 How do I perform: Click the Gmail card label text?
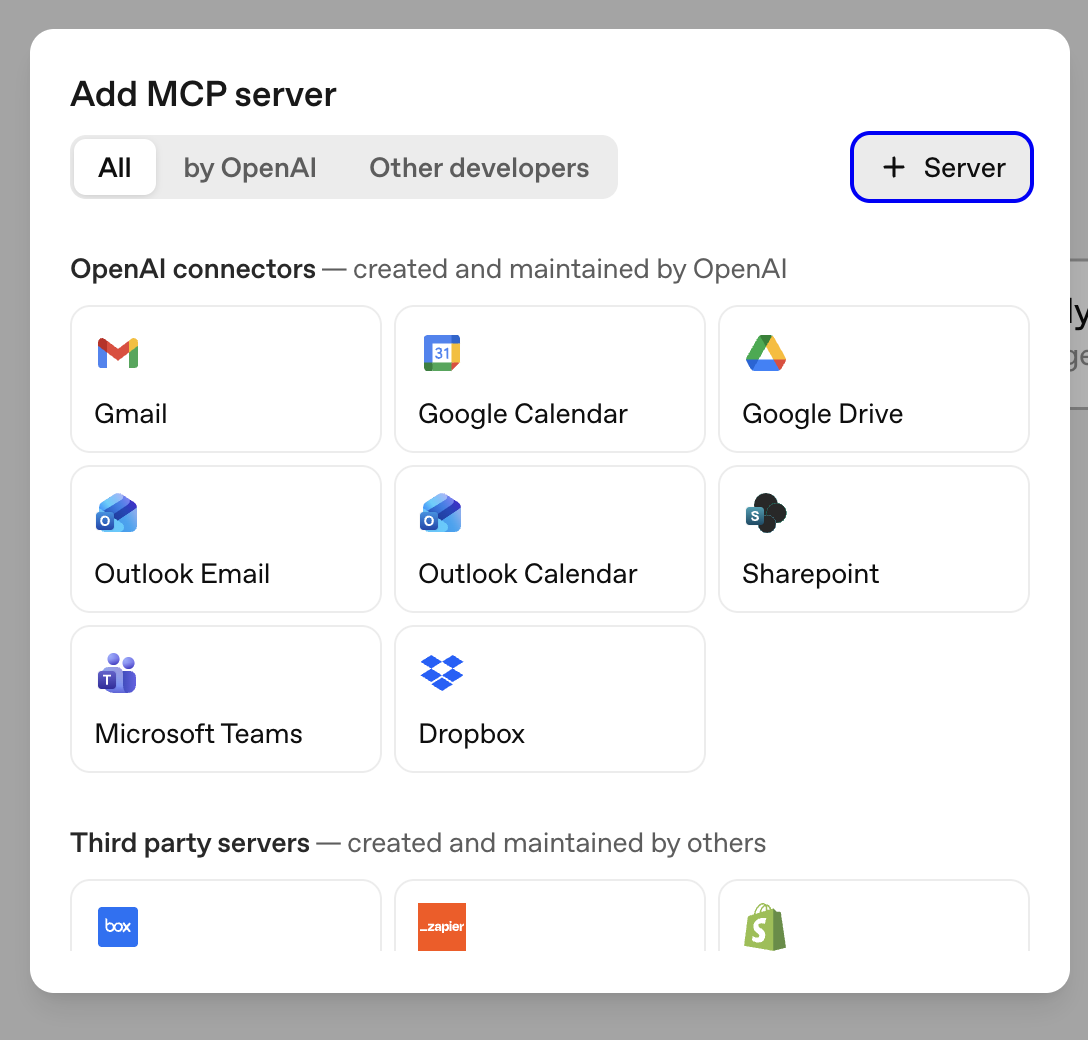(131, 413)
